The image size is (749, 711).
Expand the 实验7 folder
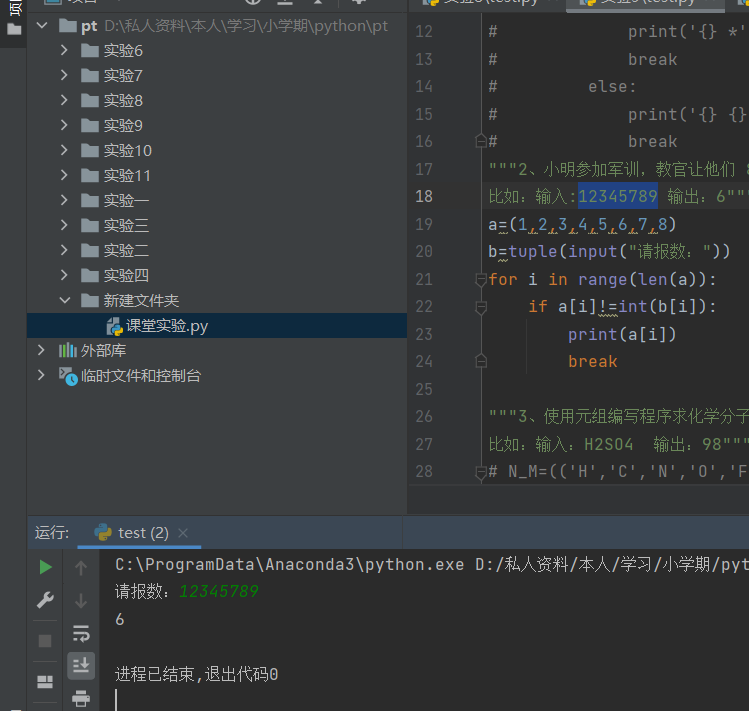tap(64, 75)
